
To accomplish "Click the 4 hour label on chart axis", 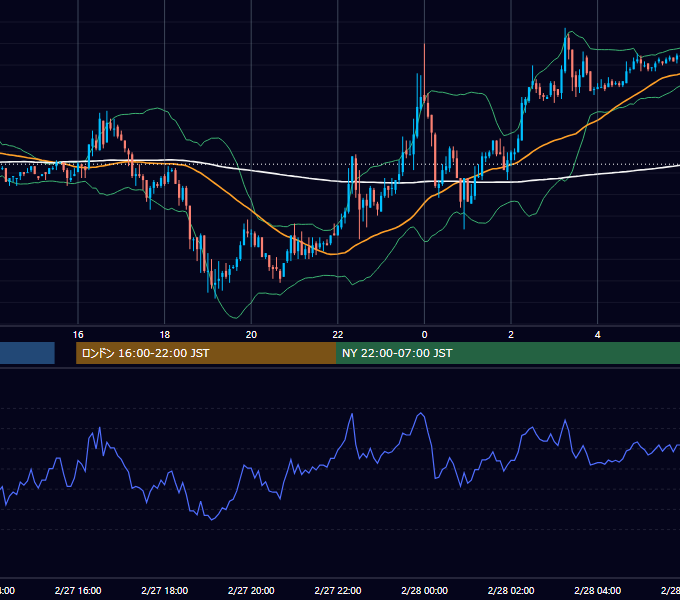I will tap(598, 335).
